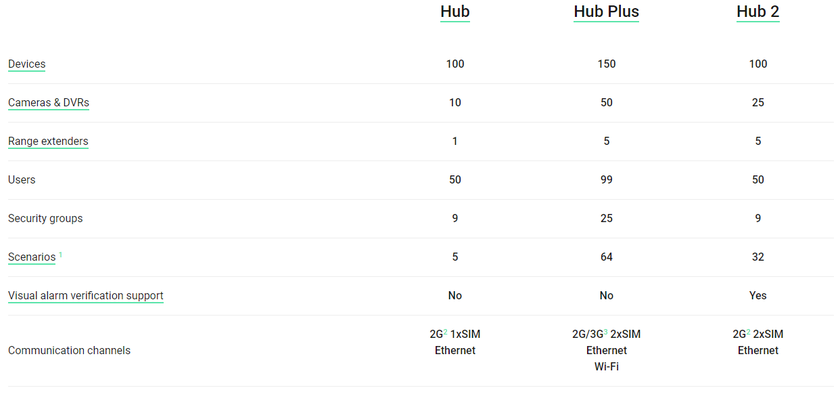Image resolution: width=840 pixels, height=409 pixels.
Task: Click footnote 2 in Hub's 2G entry
Action: click(x=444, y=331)
